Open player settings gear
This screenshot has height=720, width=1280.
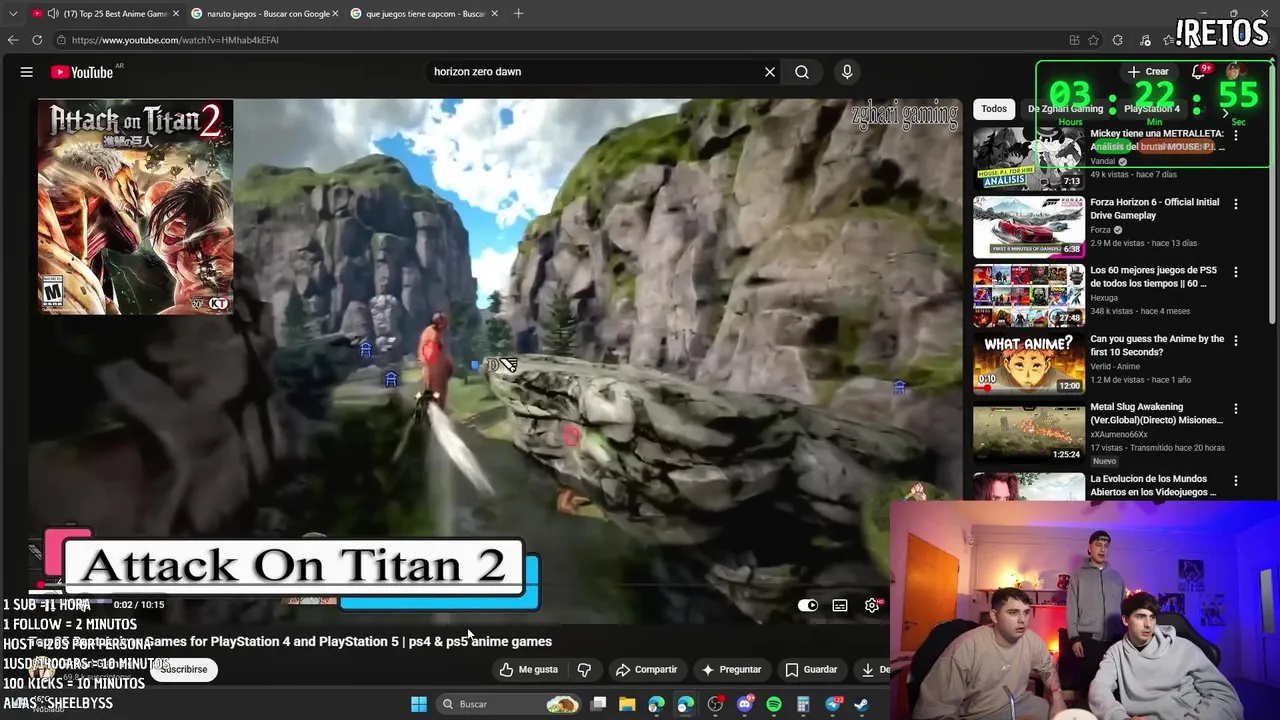pyautogui.click(x=872, y=605)
